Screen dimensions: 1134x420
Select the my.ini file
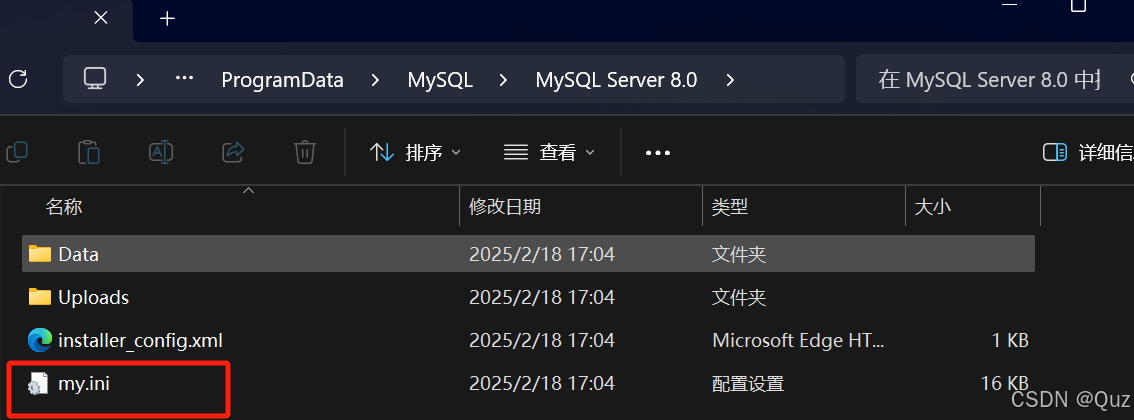(x=84, y=384)
